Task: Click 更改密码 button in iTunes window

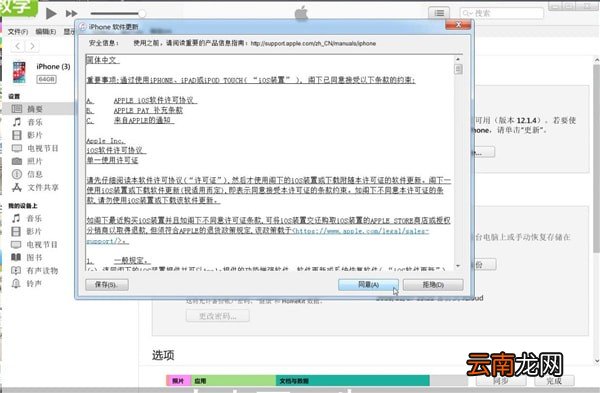Action: coord(218,316)
